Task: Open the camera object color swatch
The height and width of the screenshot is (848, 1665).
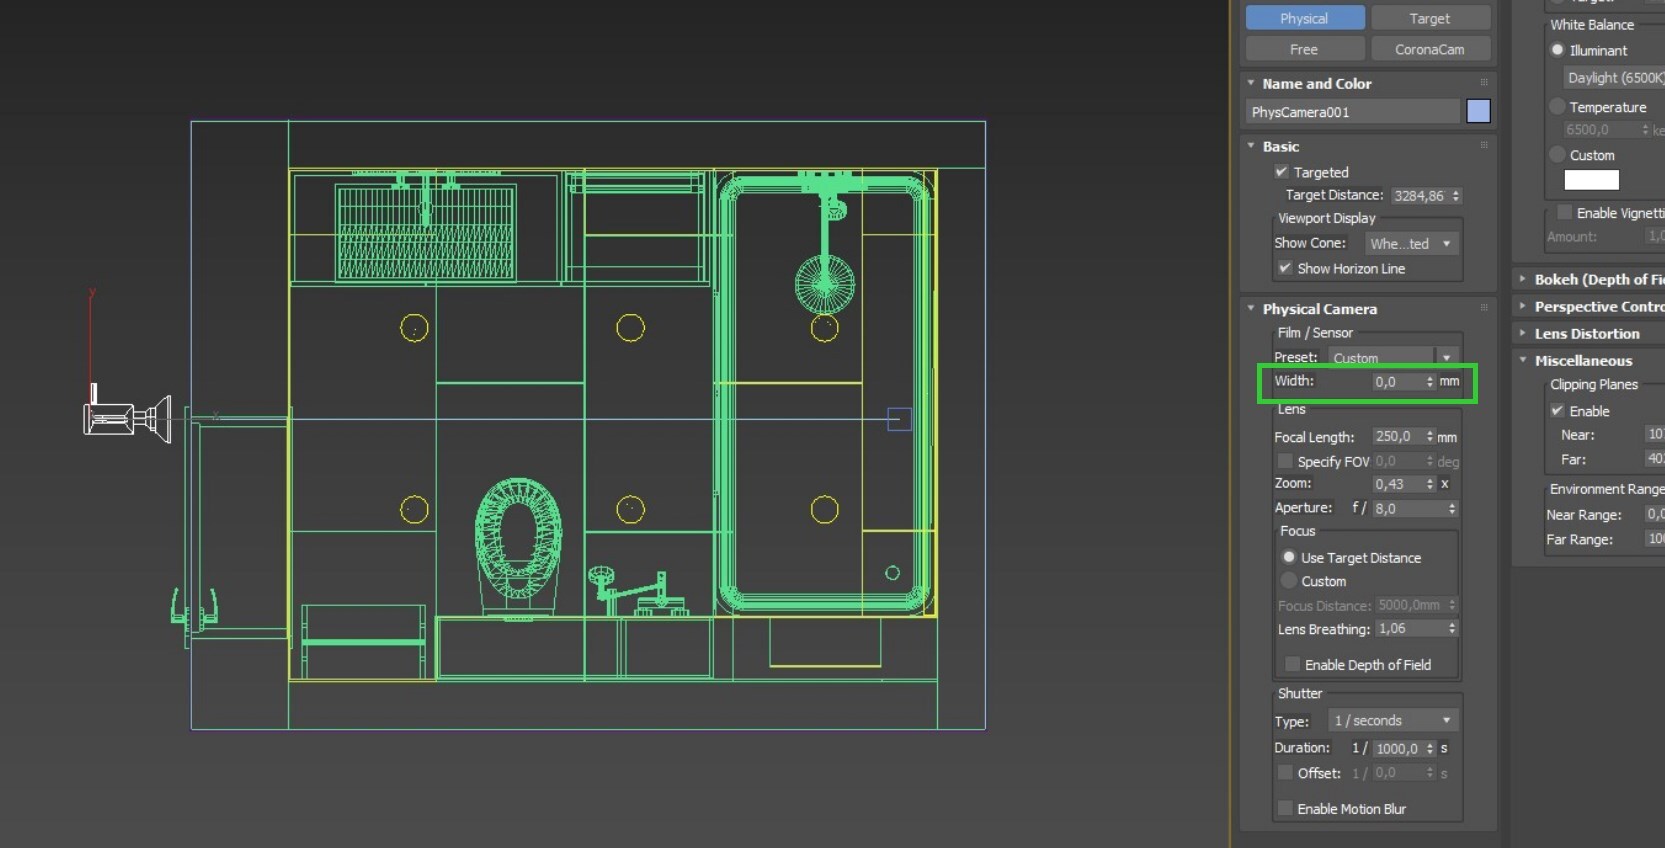Action: pos(1478,111)
